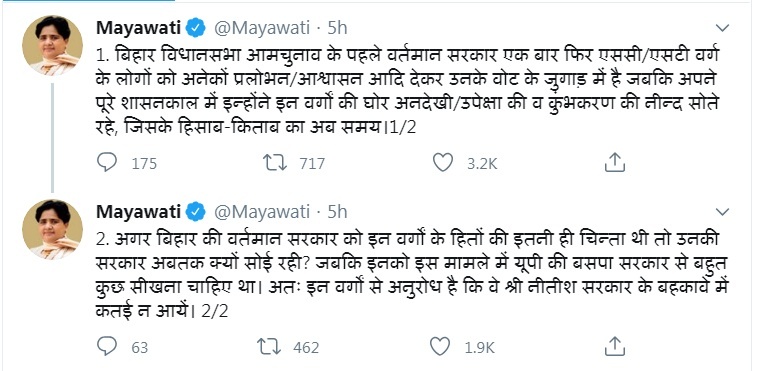
Task: Open Mayawati profile picture in second tweet
Action: pyautogui.click(x=52, y=230)
